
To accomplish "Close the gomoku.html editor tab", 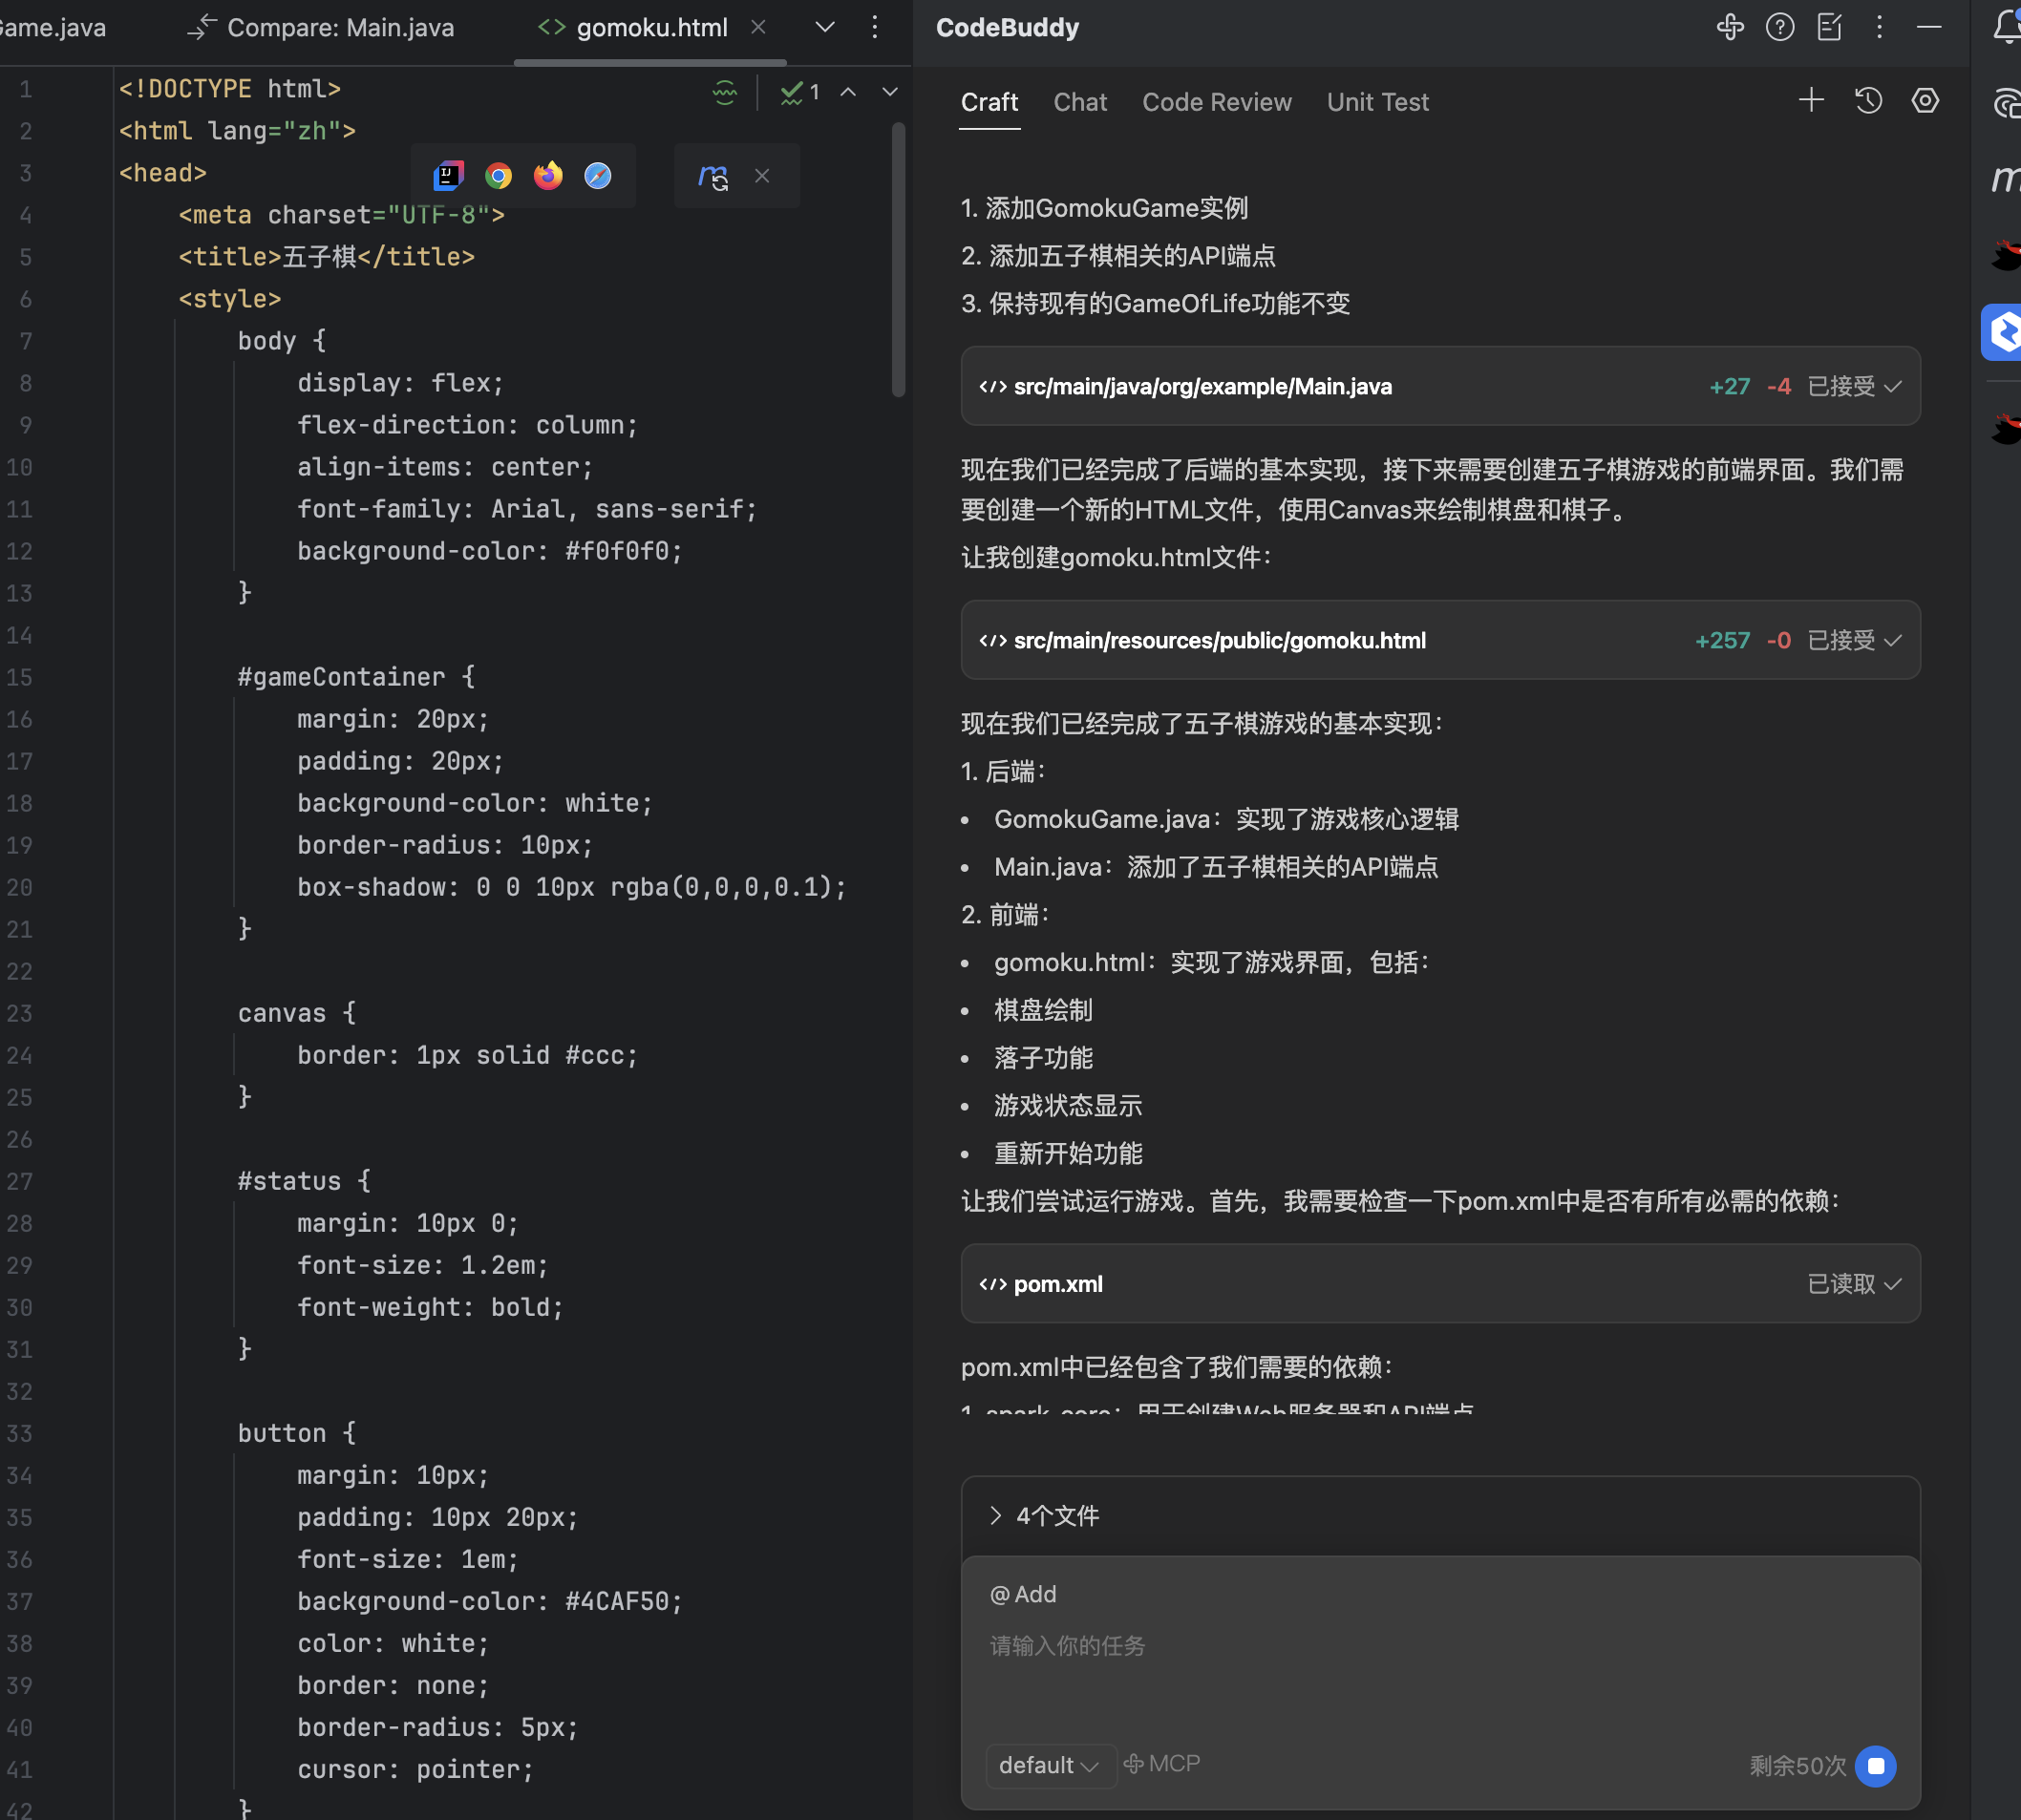I will pyautogui.click(x=758, y=27).
